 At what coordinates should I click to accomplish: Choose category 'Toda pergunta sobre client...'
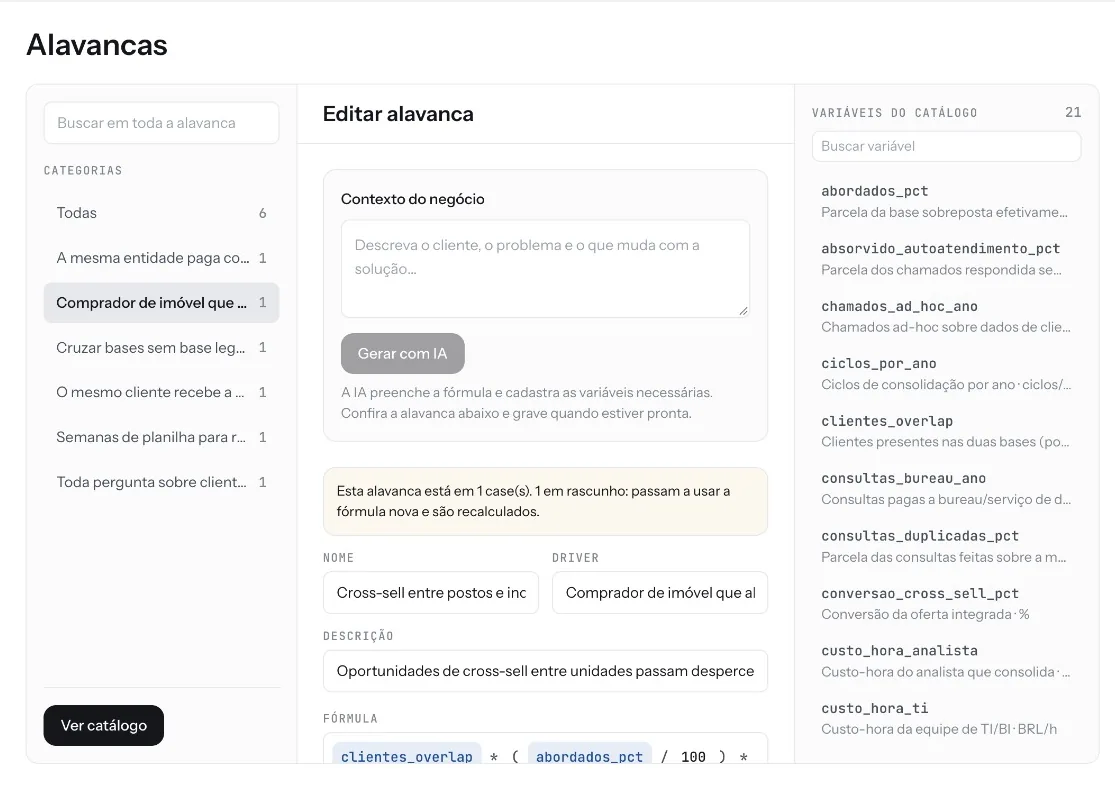[161, 482]
